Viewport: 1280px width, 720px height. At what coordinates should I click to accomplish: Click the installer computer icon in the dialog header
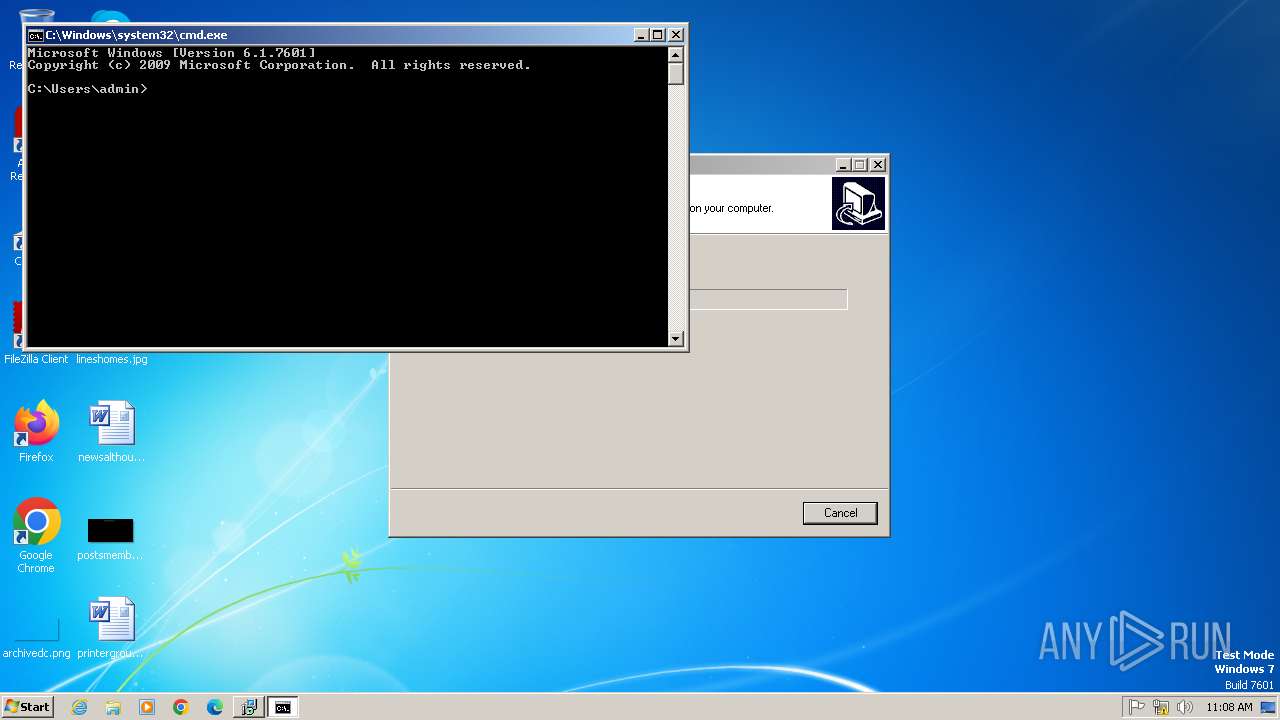(858, 204)
